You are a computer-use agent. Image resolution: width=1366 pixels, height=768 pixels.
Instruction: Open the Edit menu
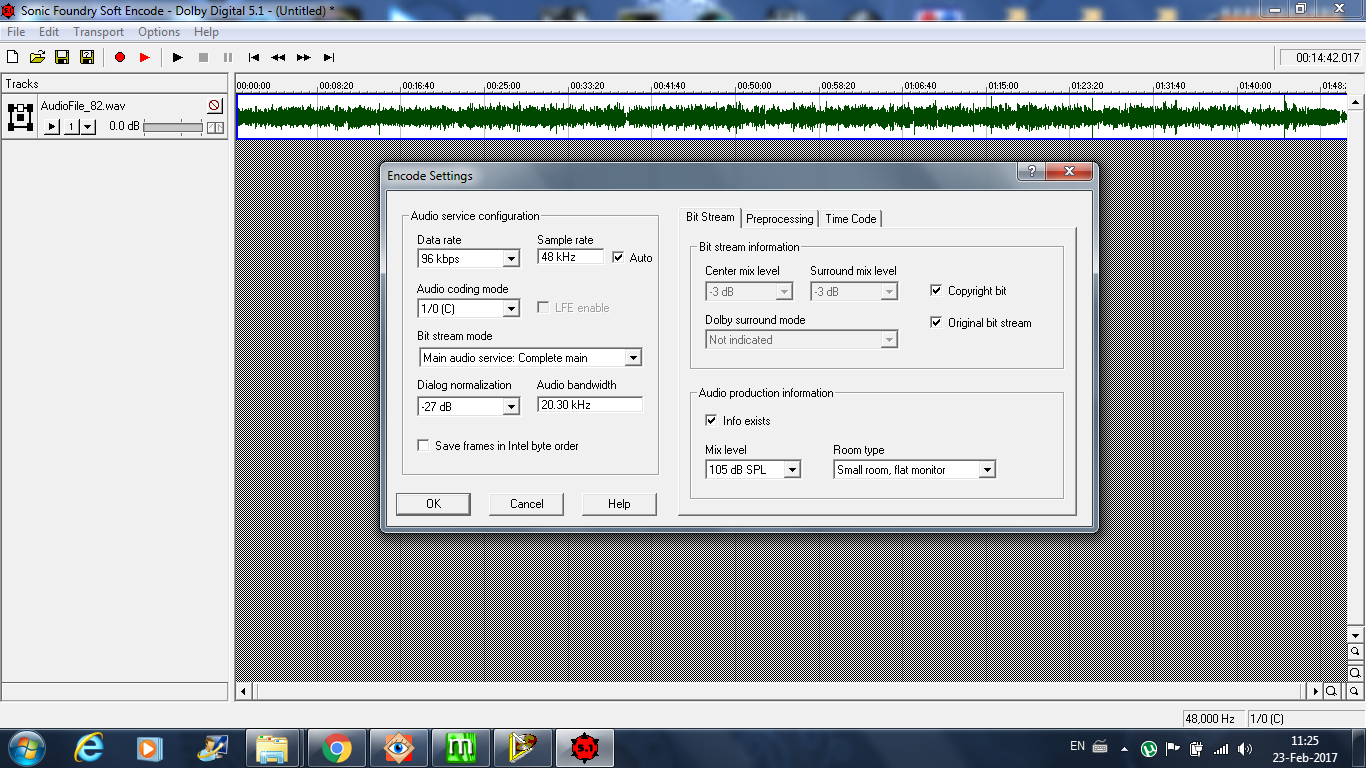point(49,32)
